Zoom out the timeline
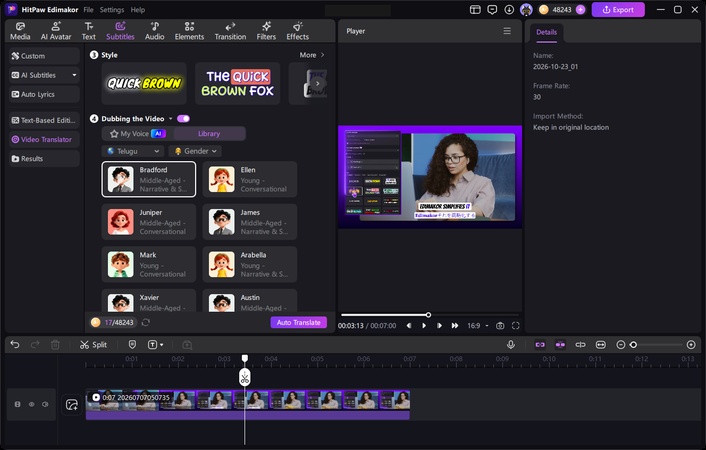 pyautogui.click(x=620, y=345)
